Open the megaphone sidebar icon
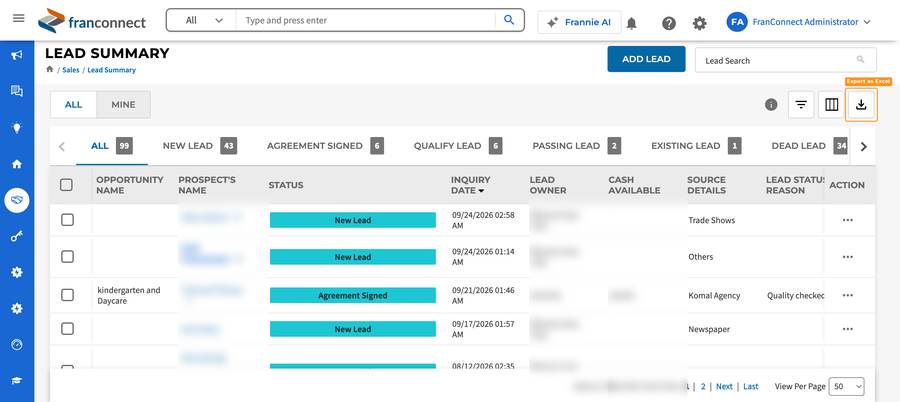Image resolution: width=900 pixels, height=402 pixels. click(17, 55)
